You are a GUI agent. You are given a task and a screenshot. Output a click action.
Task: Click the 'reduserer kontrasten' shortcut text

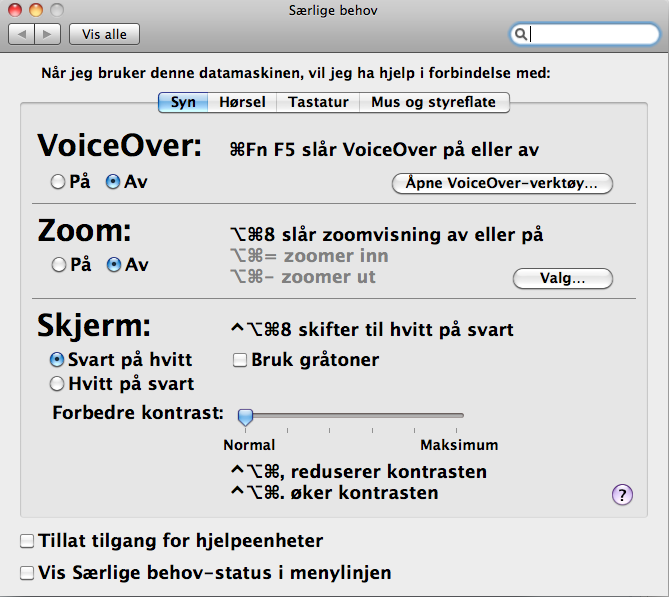click(x=389, y=472)
